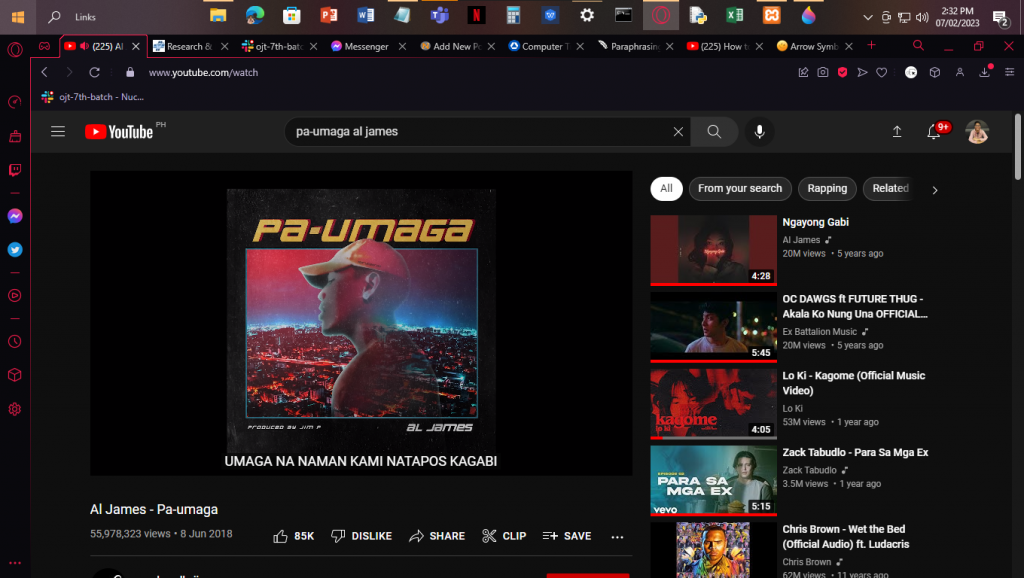
Task: Open Twitter in the Opera sidebar
Action: click(x=14, y=249)
